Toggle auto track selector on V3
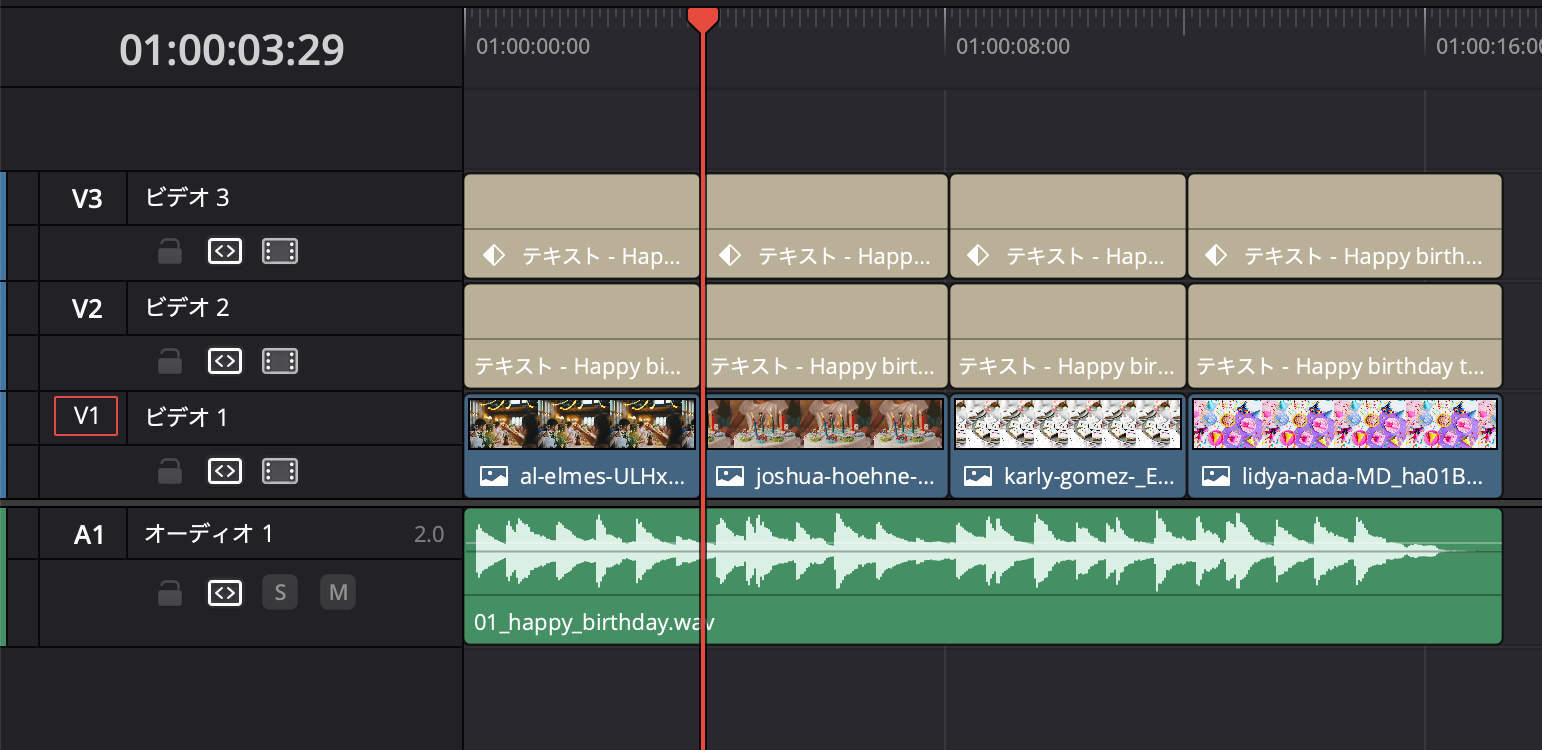Image resolution: width=1542 pixels, height=750 pixels. 225,252
